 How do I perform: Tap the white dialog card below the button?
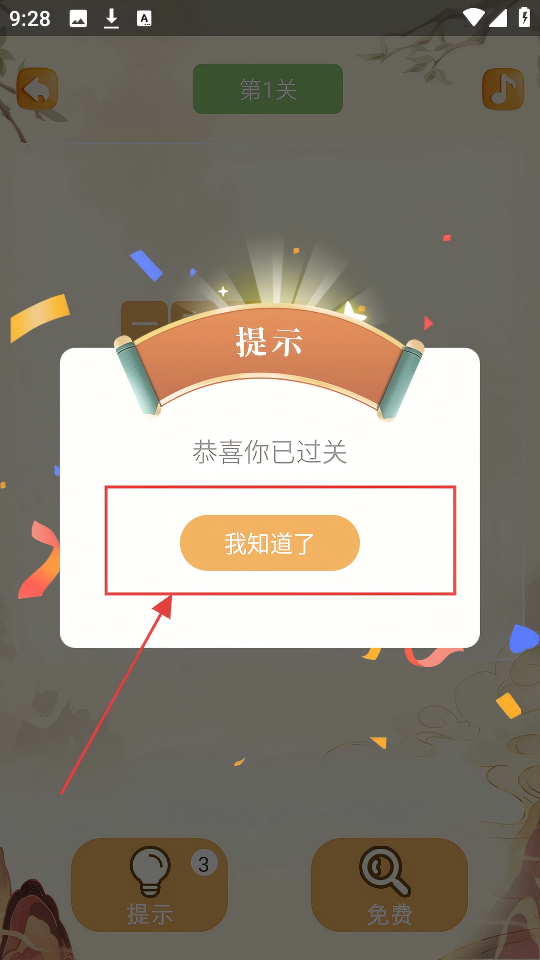coord(269,620)
